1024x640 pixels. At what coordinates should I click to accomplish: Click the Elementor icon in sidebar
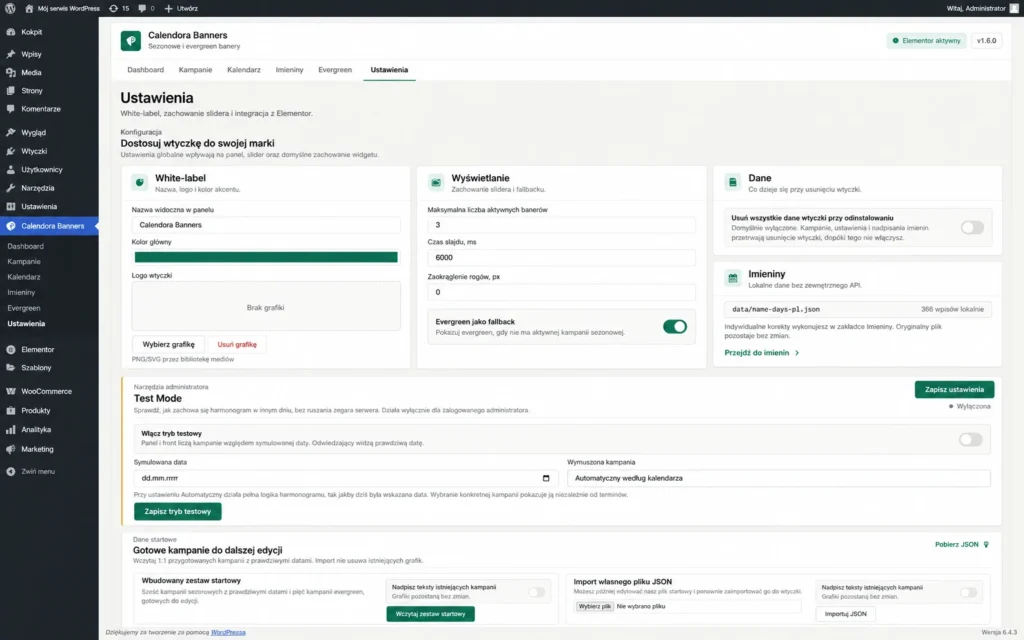pos(11,349)
